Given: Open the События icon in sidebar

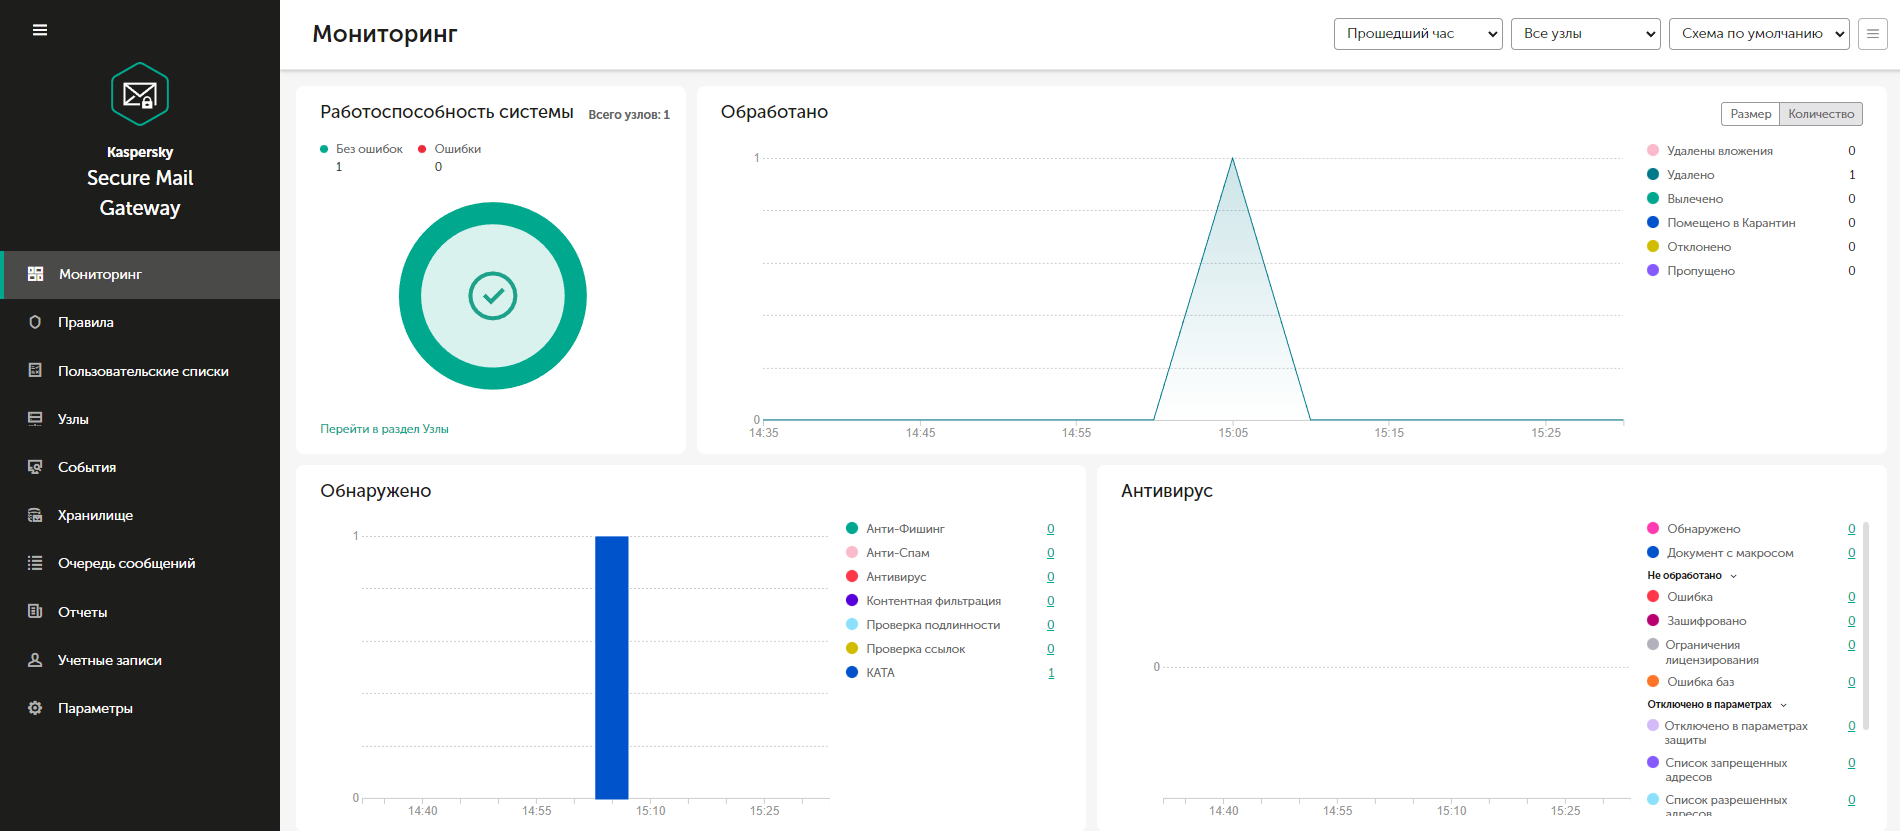Looking at the screenshot, I should click(x=35, y=467).
